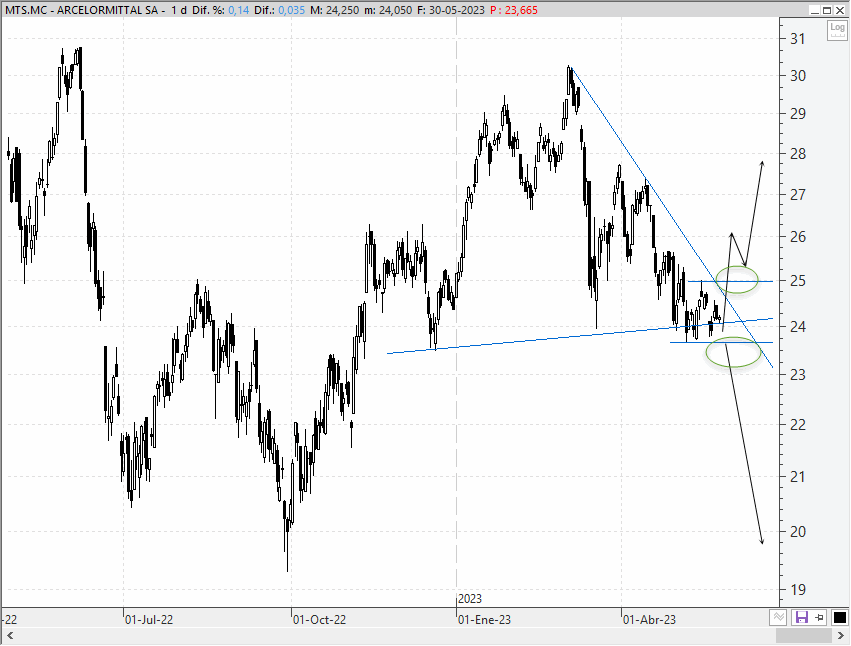
Task: Click price axis value 23
Action: click(798, 375)
